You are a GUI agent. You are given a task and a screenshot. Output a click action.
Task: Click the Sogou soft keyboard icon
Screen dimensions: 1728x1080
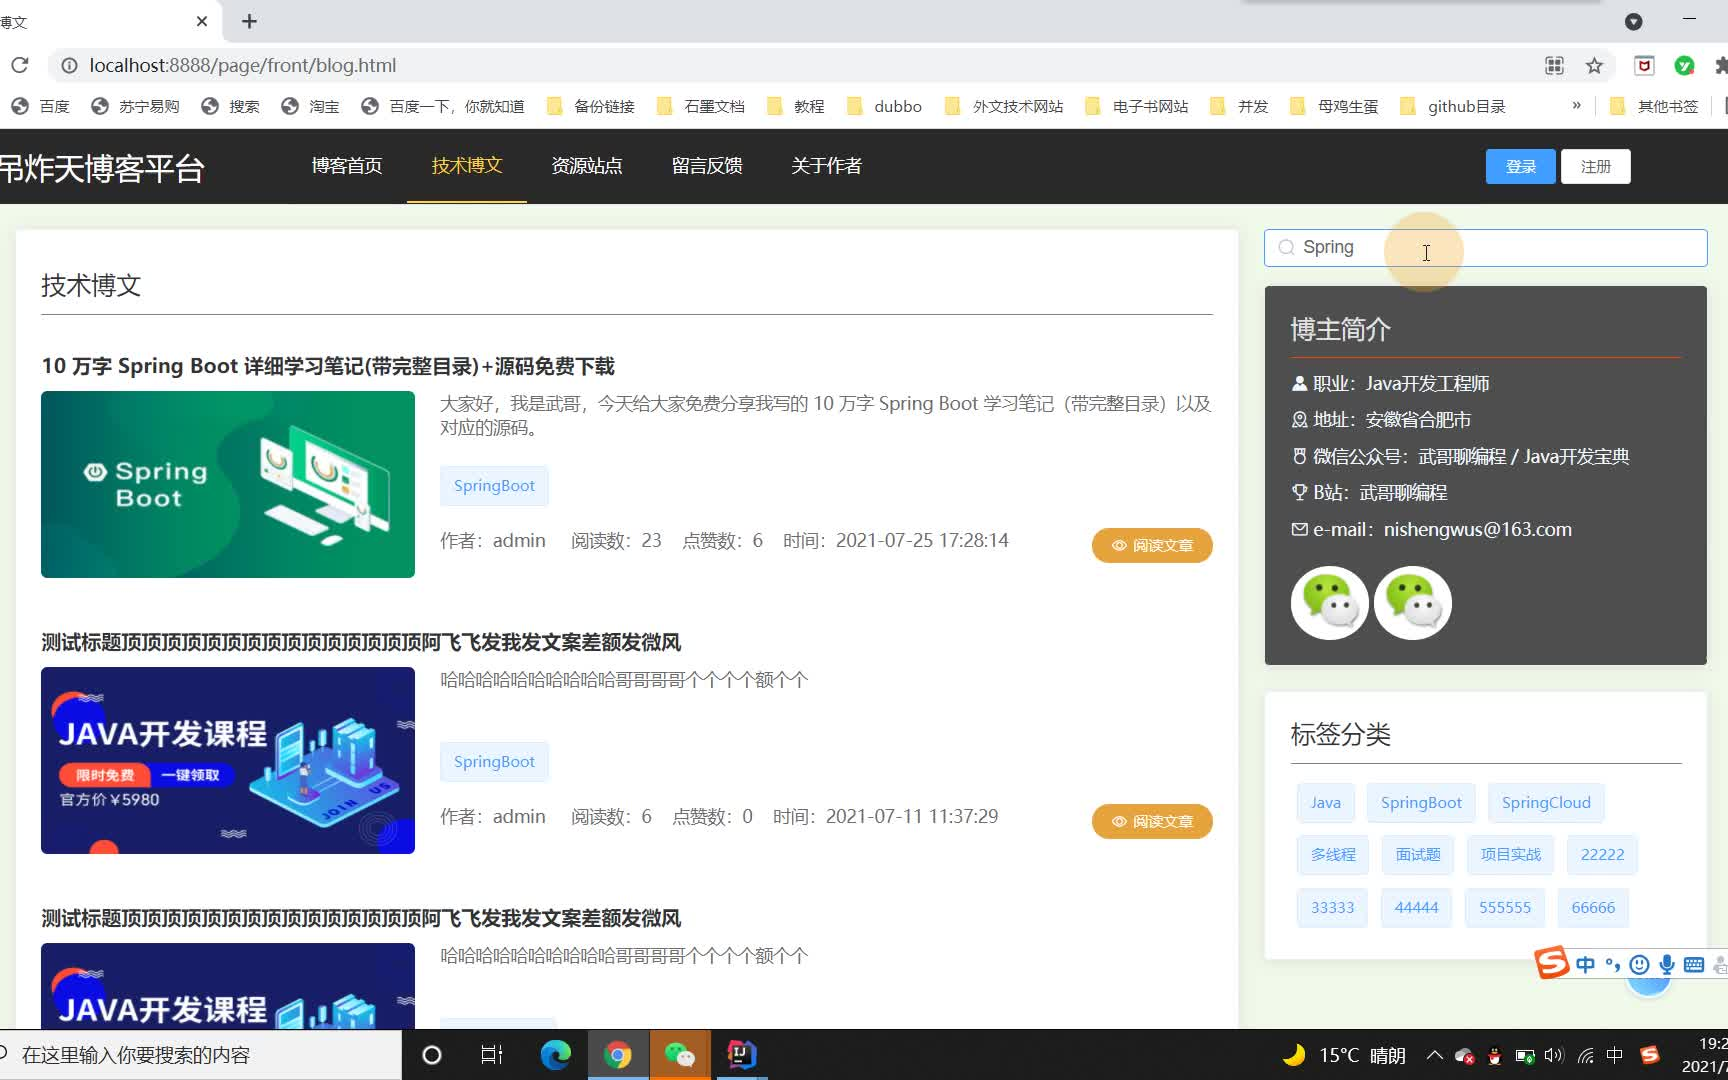pyautogui.click(x=1694, y=965)
